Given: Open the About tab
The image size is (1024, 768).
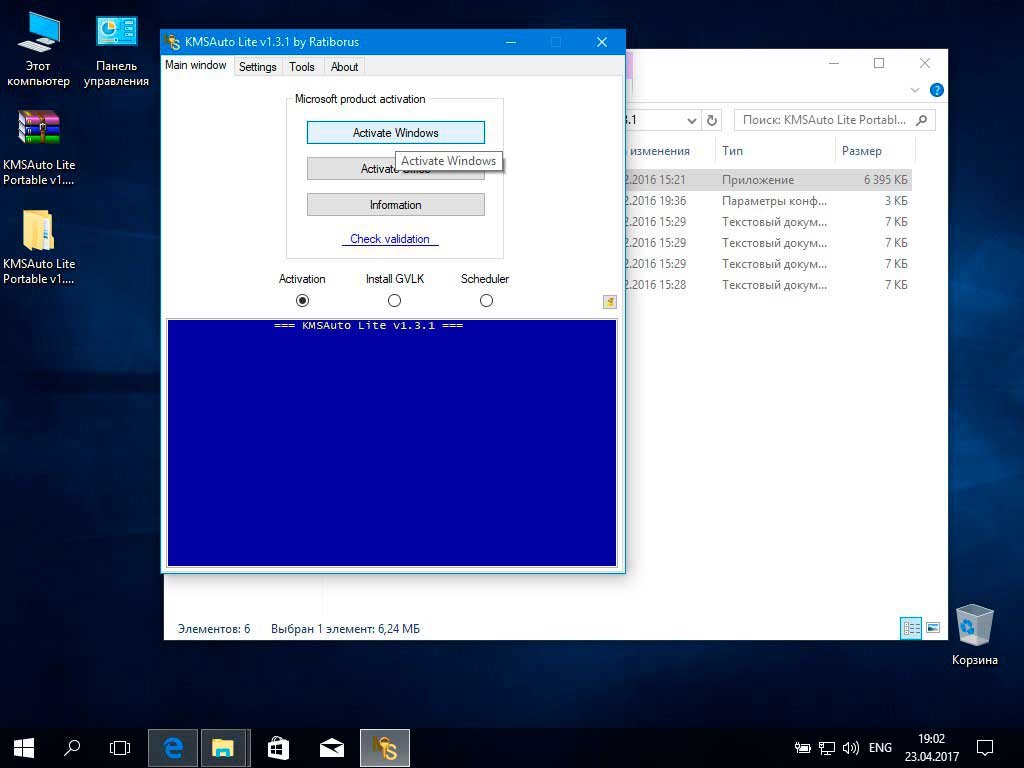Looking at the screenshot, I should (344, 67).
